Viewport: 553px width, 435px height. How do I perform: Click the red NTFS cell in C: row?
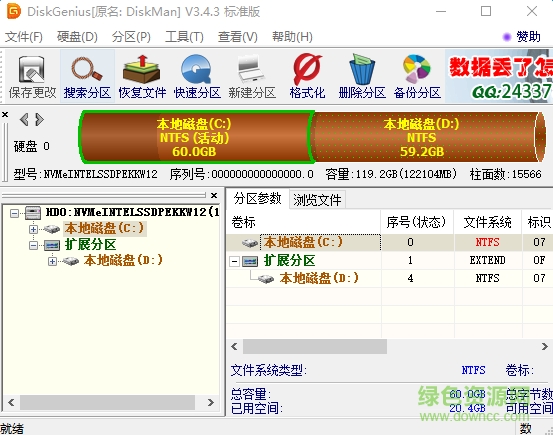(x=487, y=242)
